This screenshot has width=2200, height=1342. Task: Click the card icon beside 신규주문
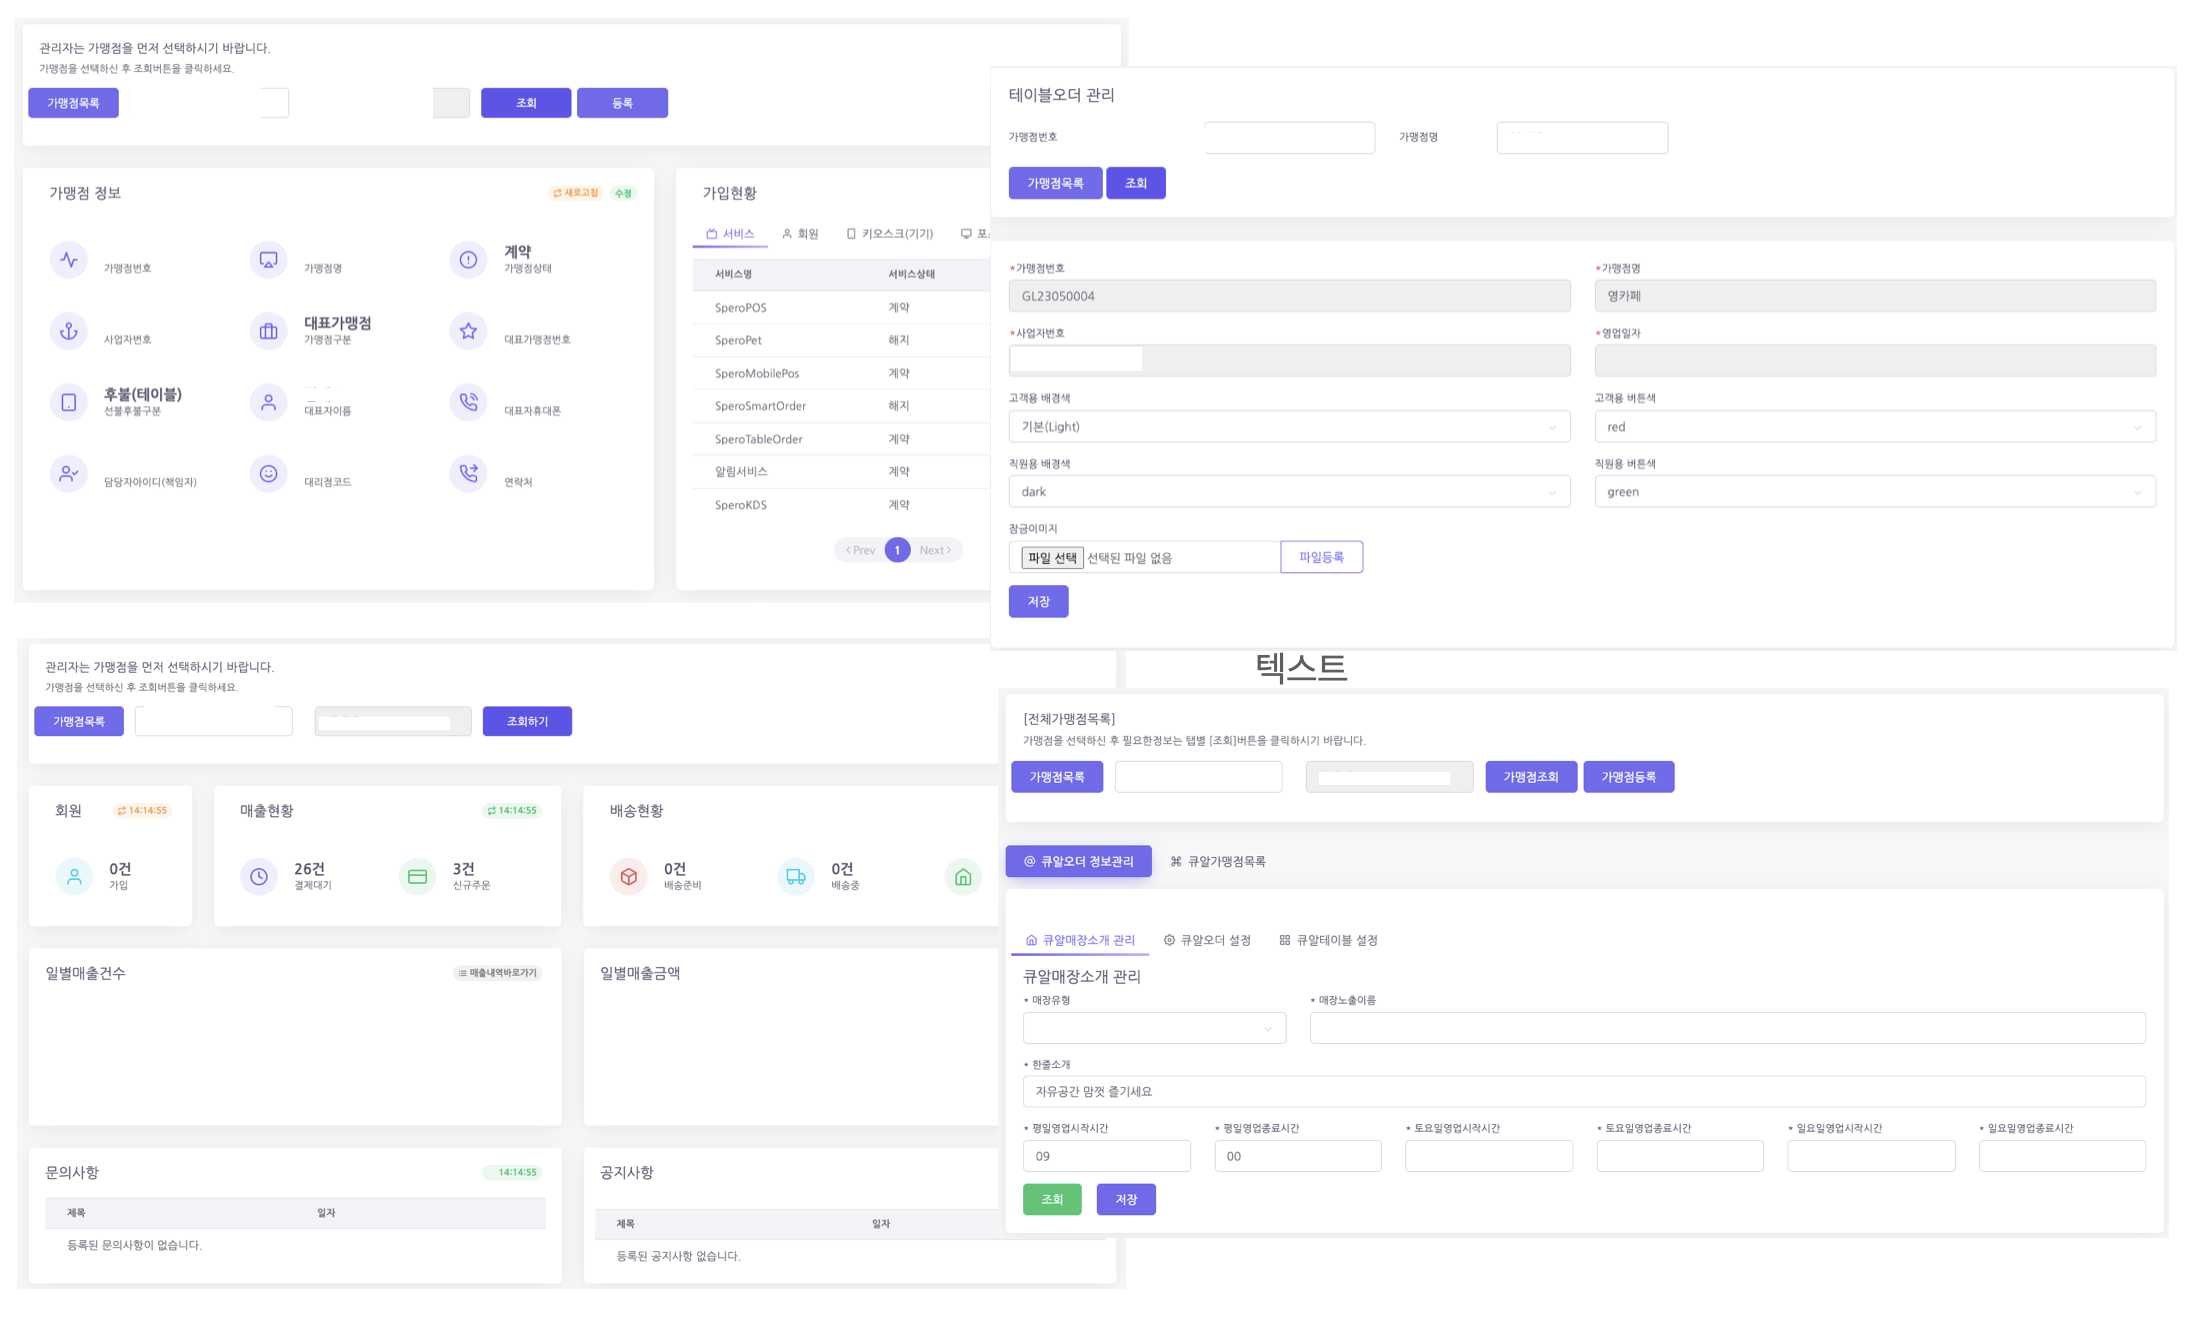click(x=417, y=877)
